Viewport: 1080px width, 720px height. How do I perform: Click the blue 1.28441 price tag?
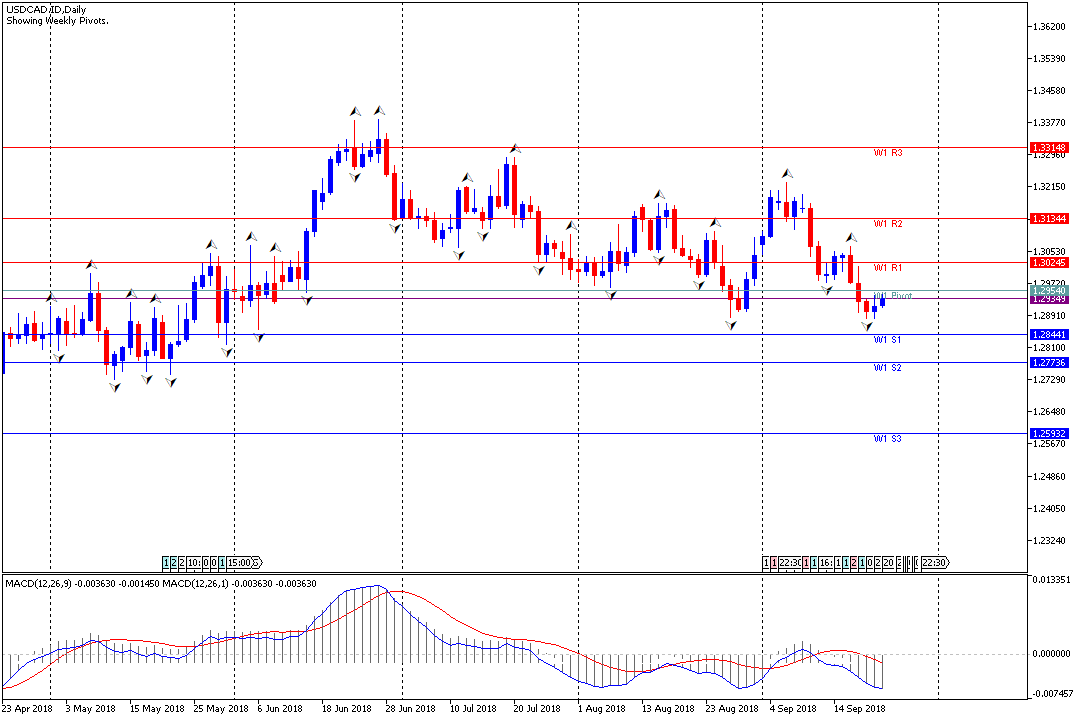(1049, 334)
